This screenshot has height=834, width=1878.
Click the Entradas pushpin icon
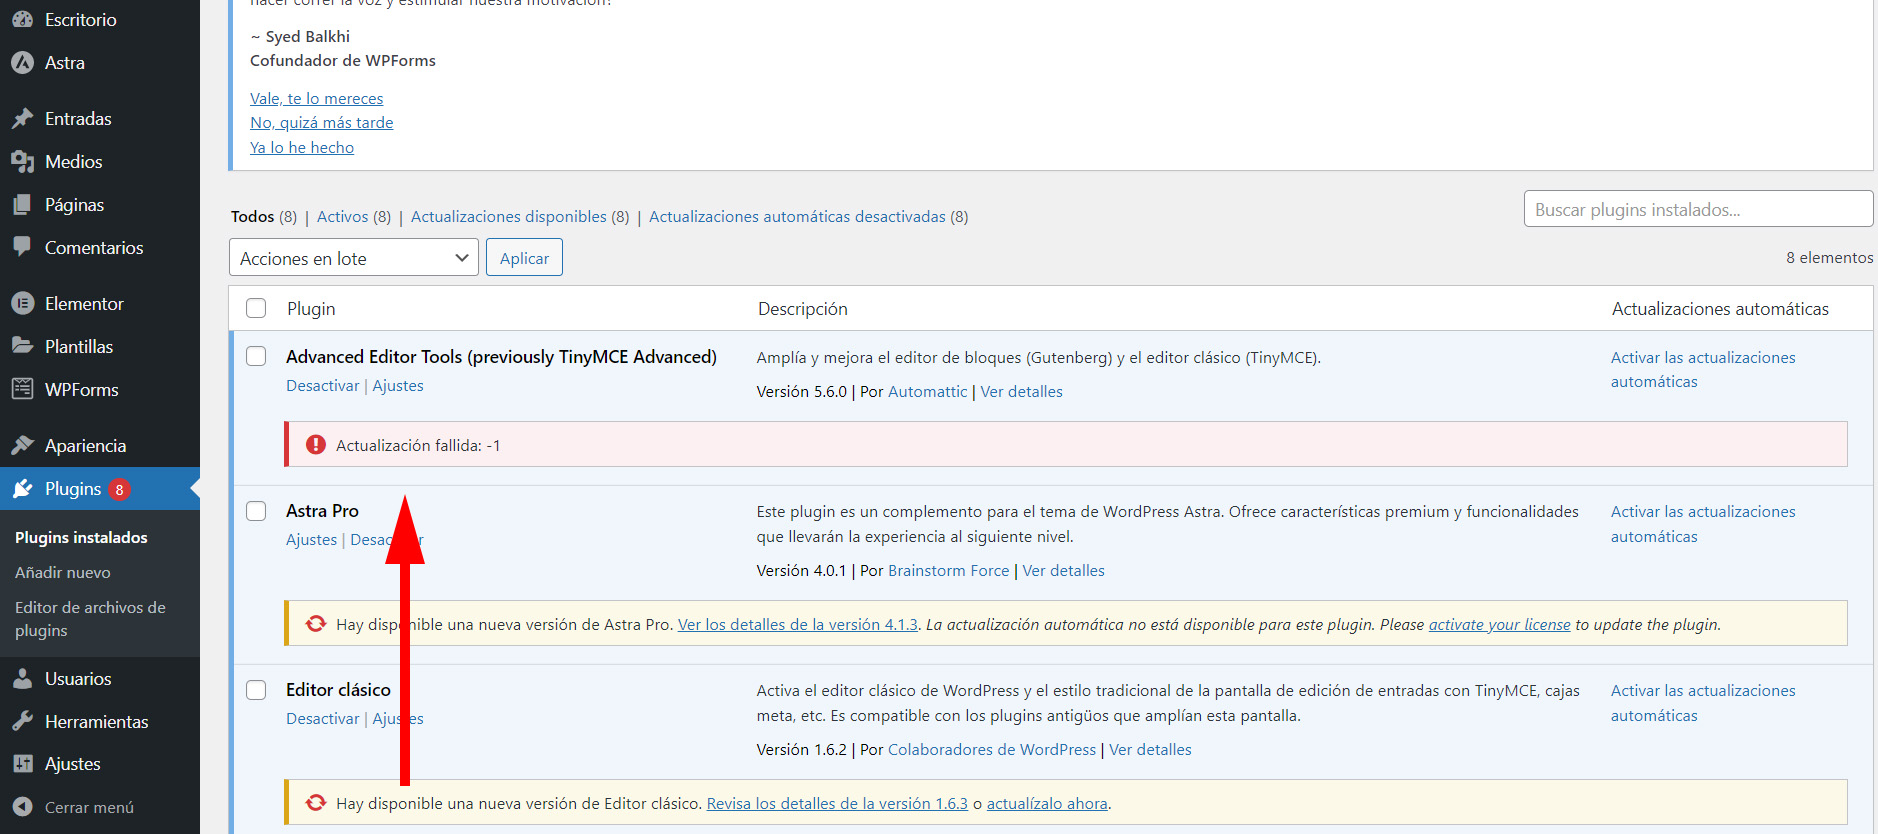22,118
